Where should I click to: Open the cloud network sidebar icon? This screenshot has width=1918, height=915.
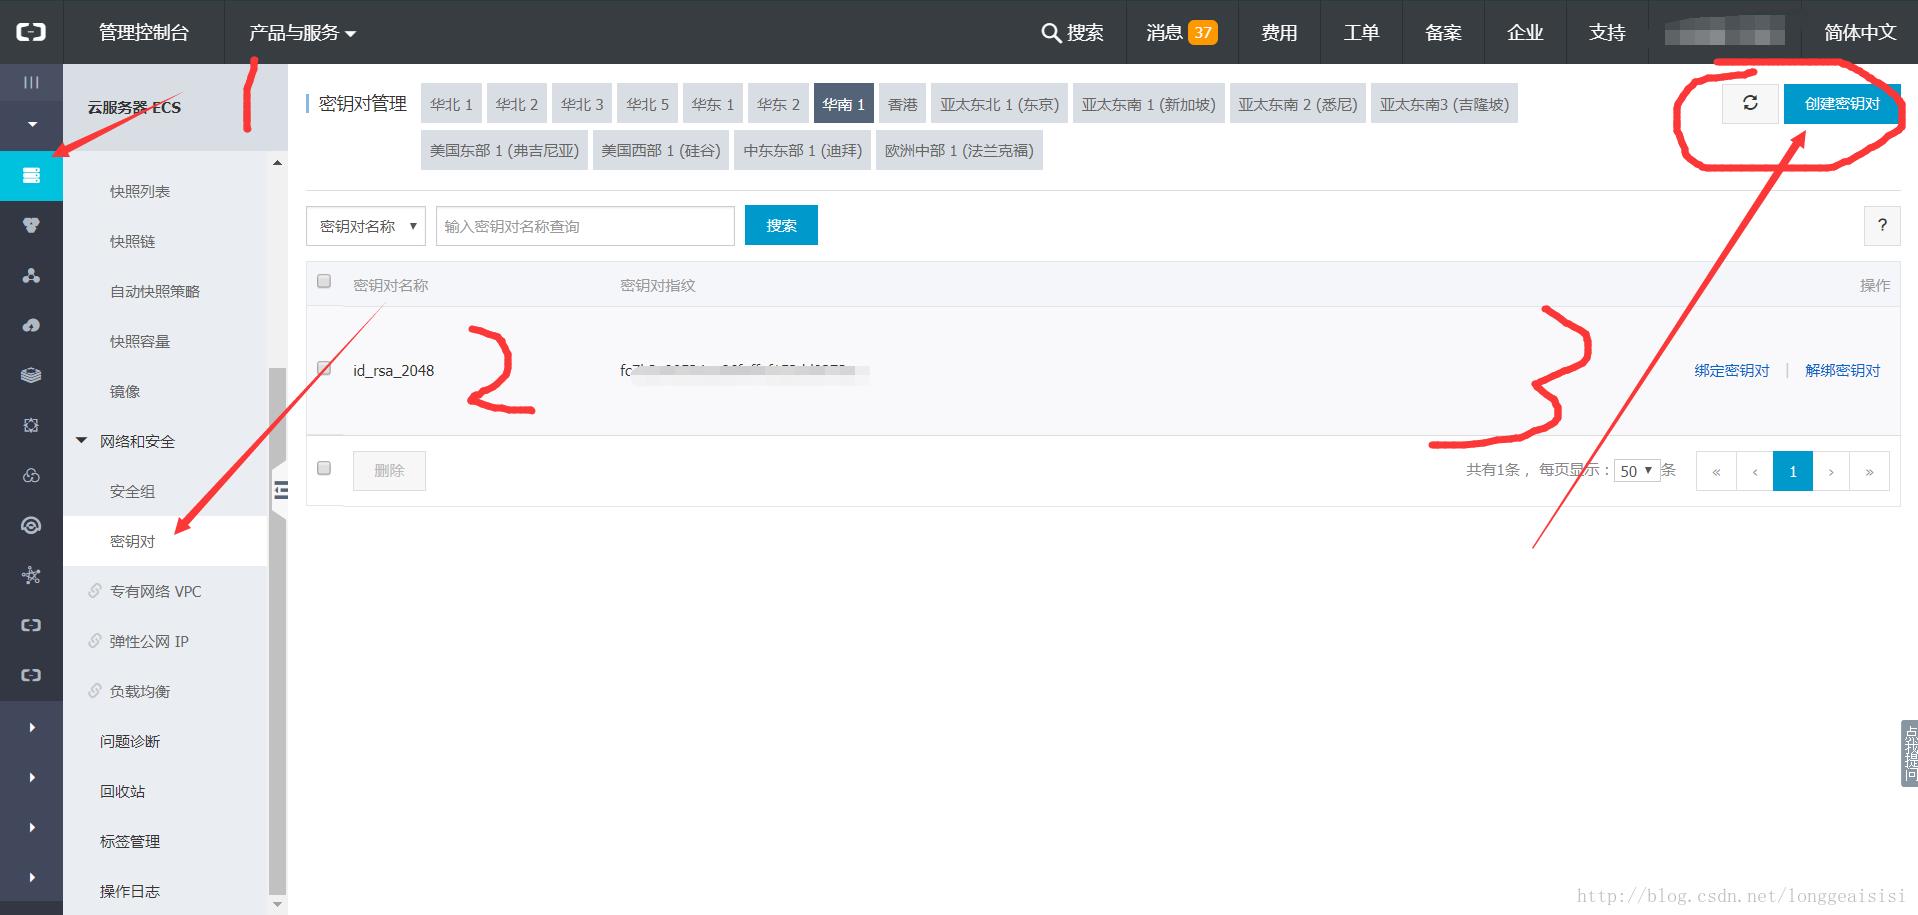pos(31,476)
